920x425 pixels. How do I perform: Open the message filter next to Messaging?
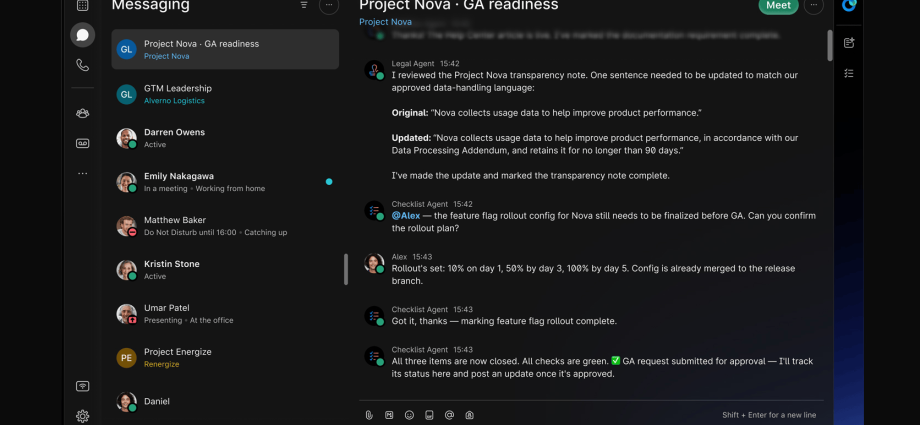pyautogui.click(x=304, y=5)
